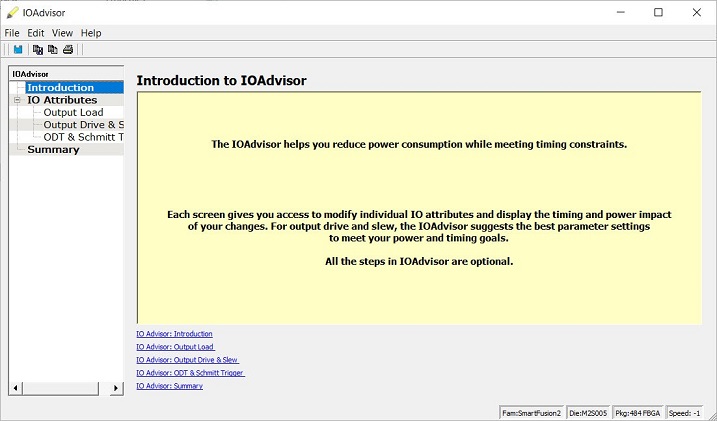The image size is (717, 421).
Task: Click the Save toolbar icon
Action: point(17,49)
